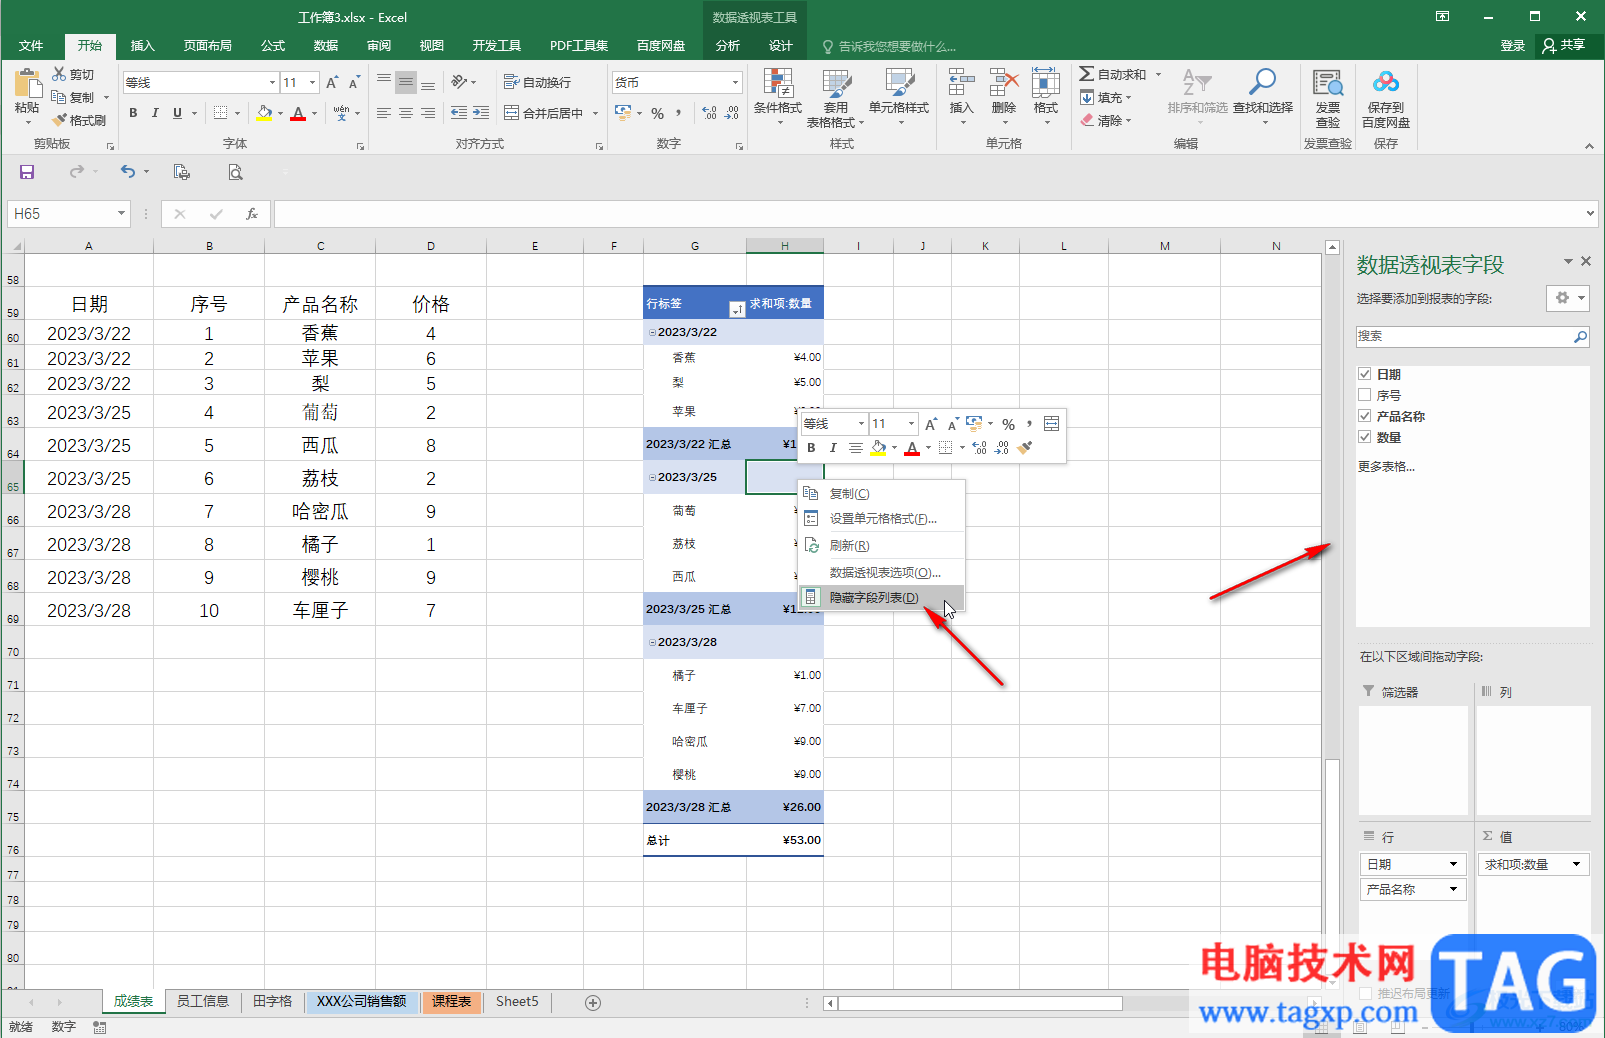
Task: Check the 序号 field checkbox
Action: pos(1364,395)
